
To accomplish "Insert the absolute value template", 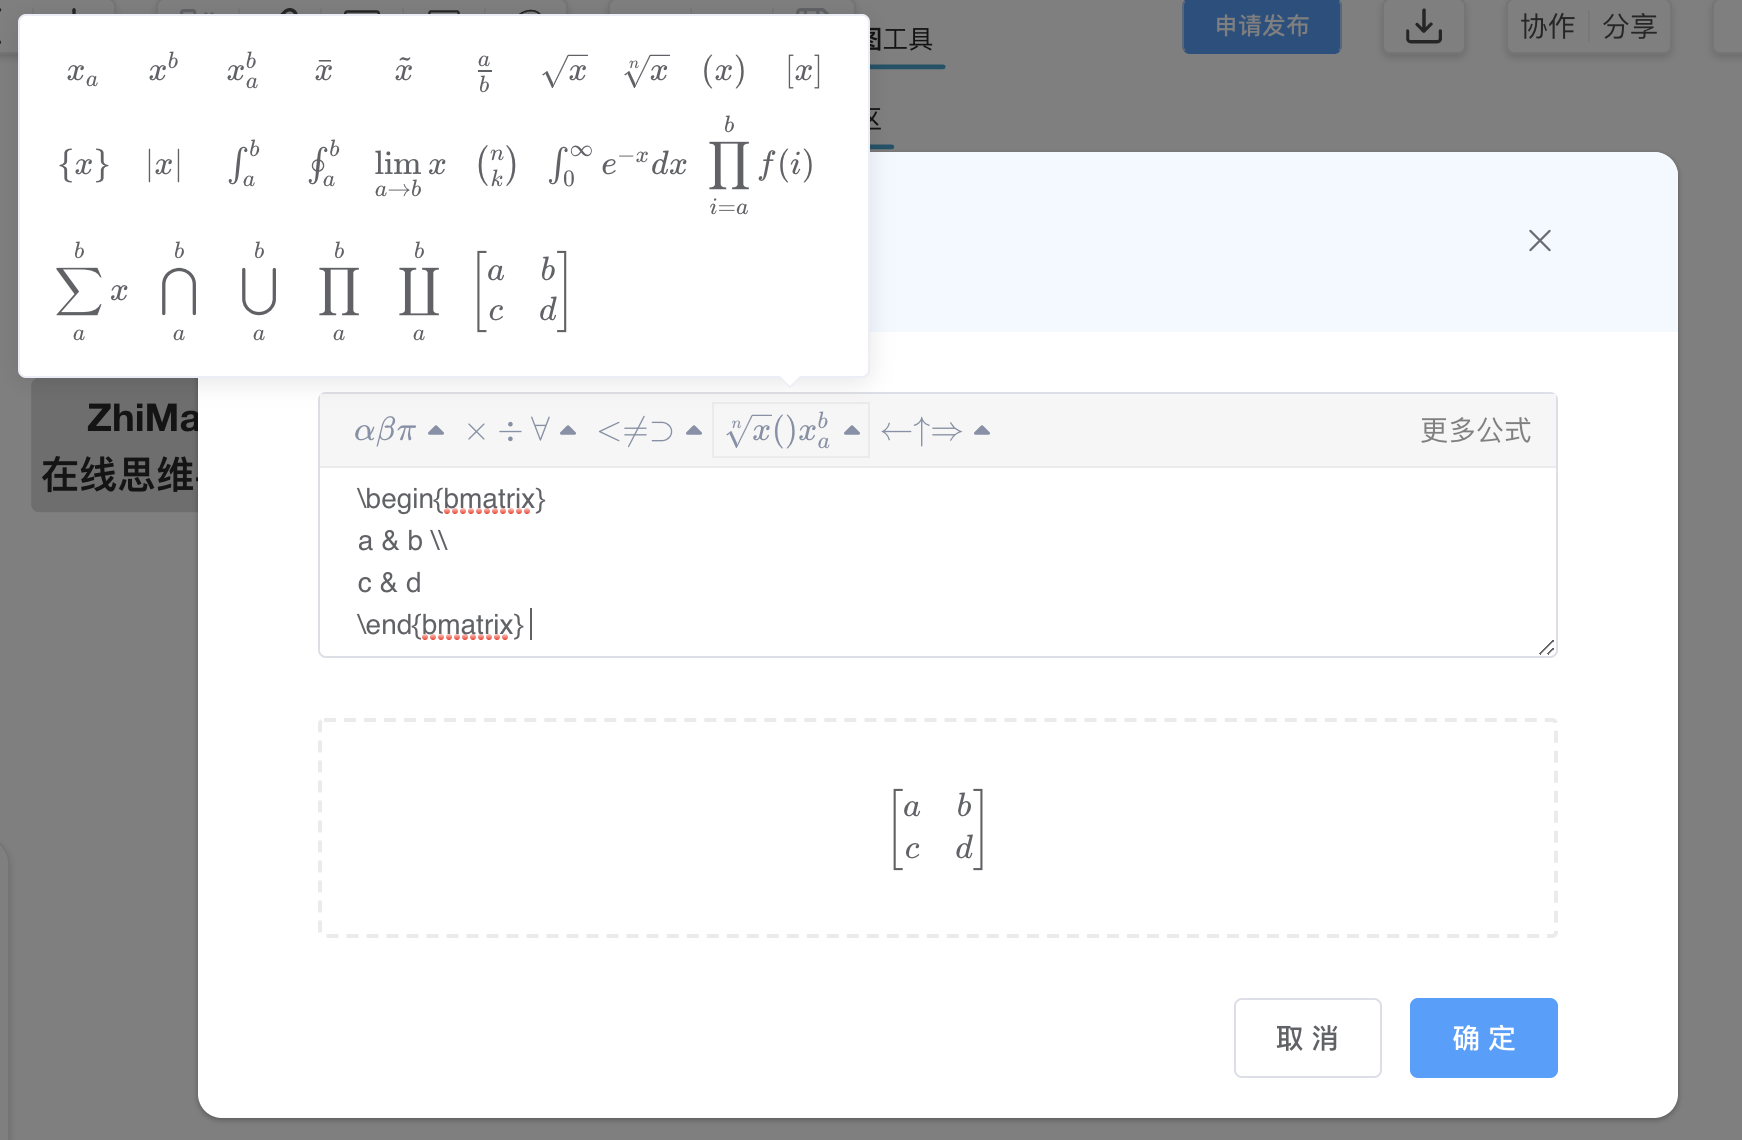I will pos(164,165).
